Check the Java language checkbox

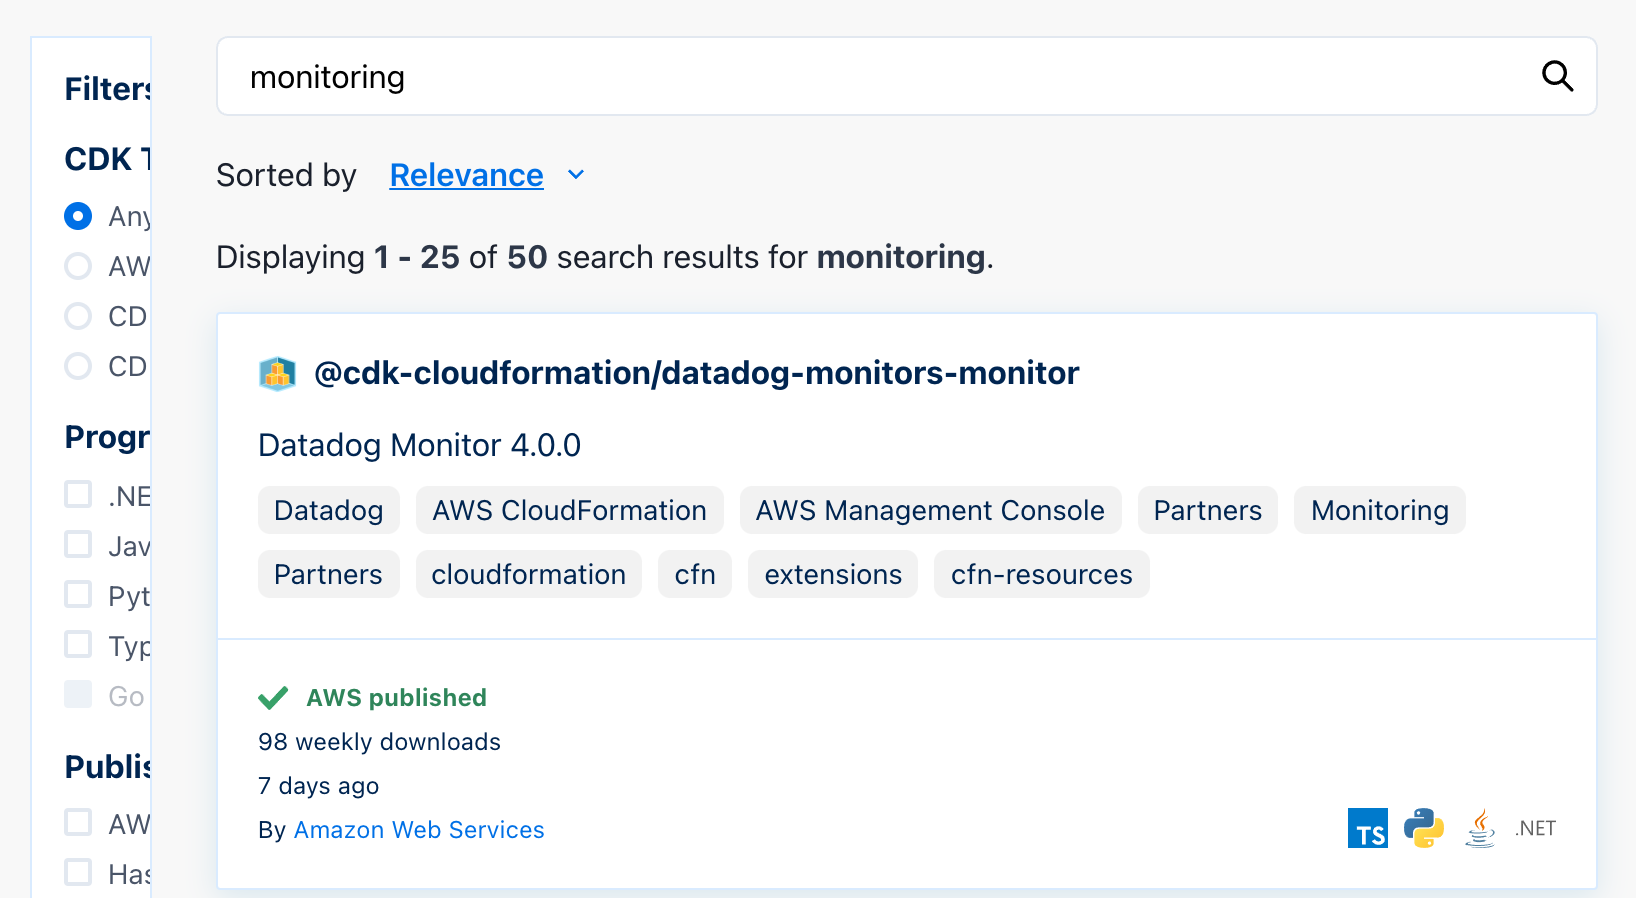point(78,544)
